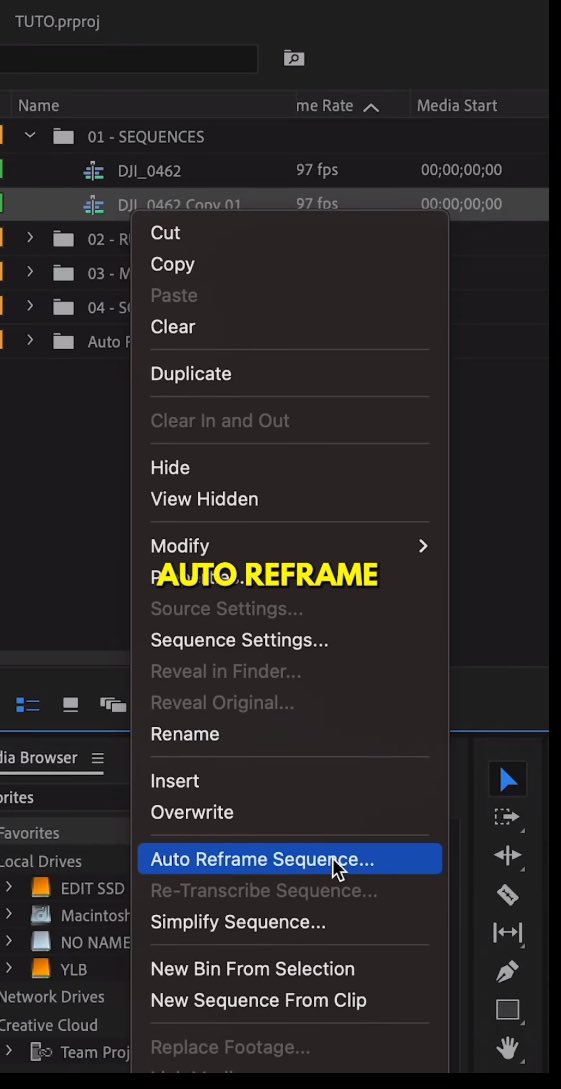561x1089 pixels.
Task: Click the 01 - SEQUENCES bin folder icon
Action: point(63,137)
